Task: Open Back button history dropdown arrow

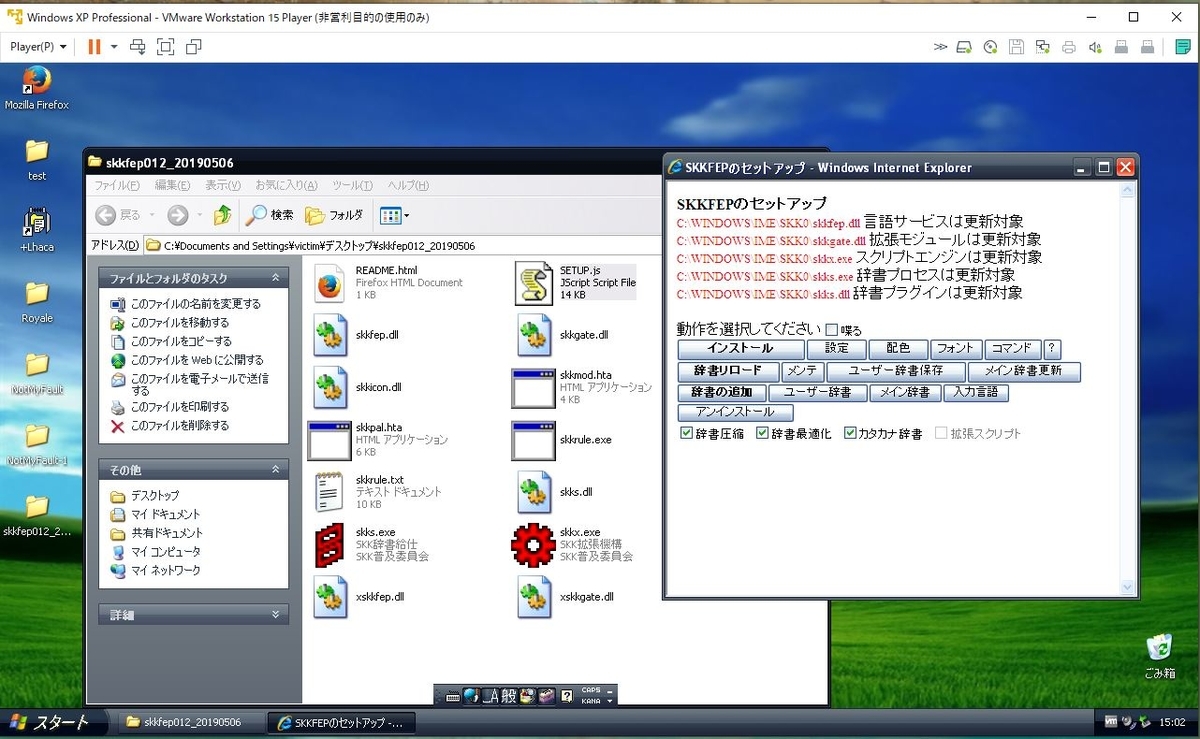Action: tap(151, 215)
